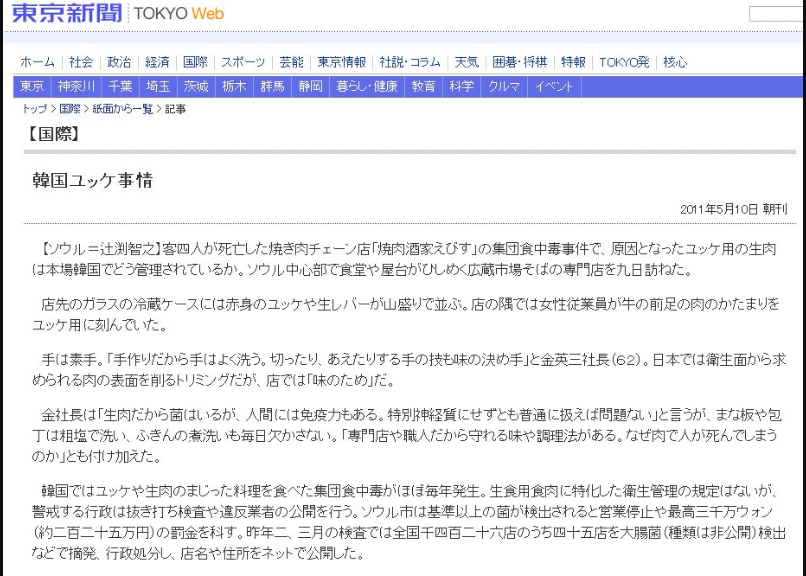
Task: Switch to the 国際 tab
Action: pyautogui.click(x=196, y=61)
